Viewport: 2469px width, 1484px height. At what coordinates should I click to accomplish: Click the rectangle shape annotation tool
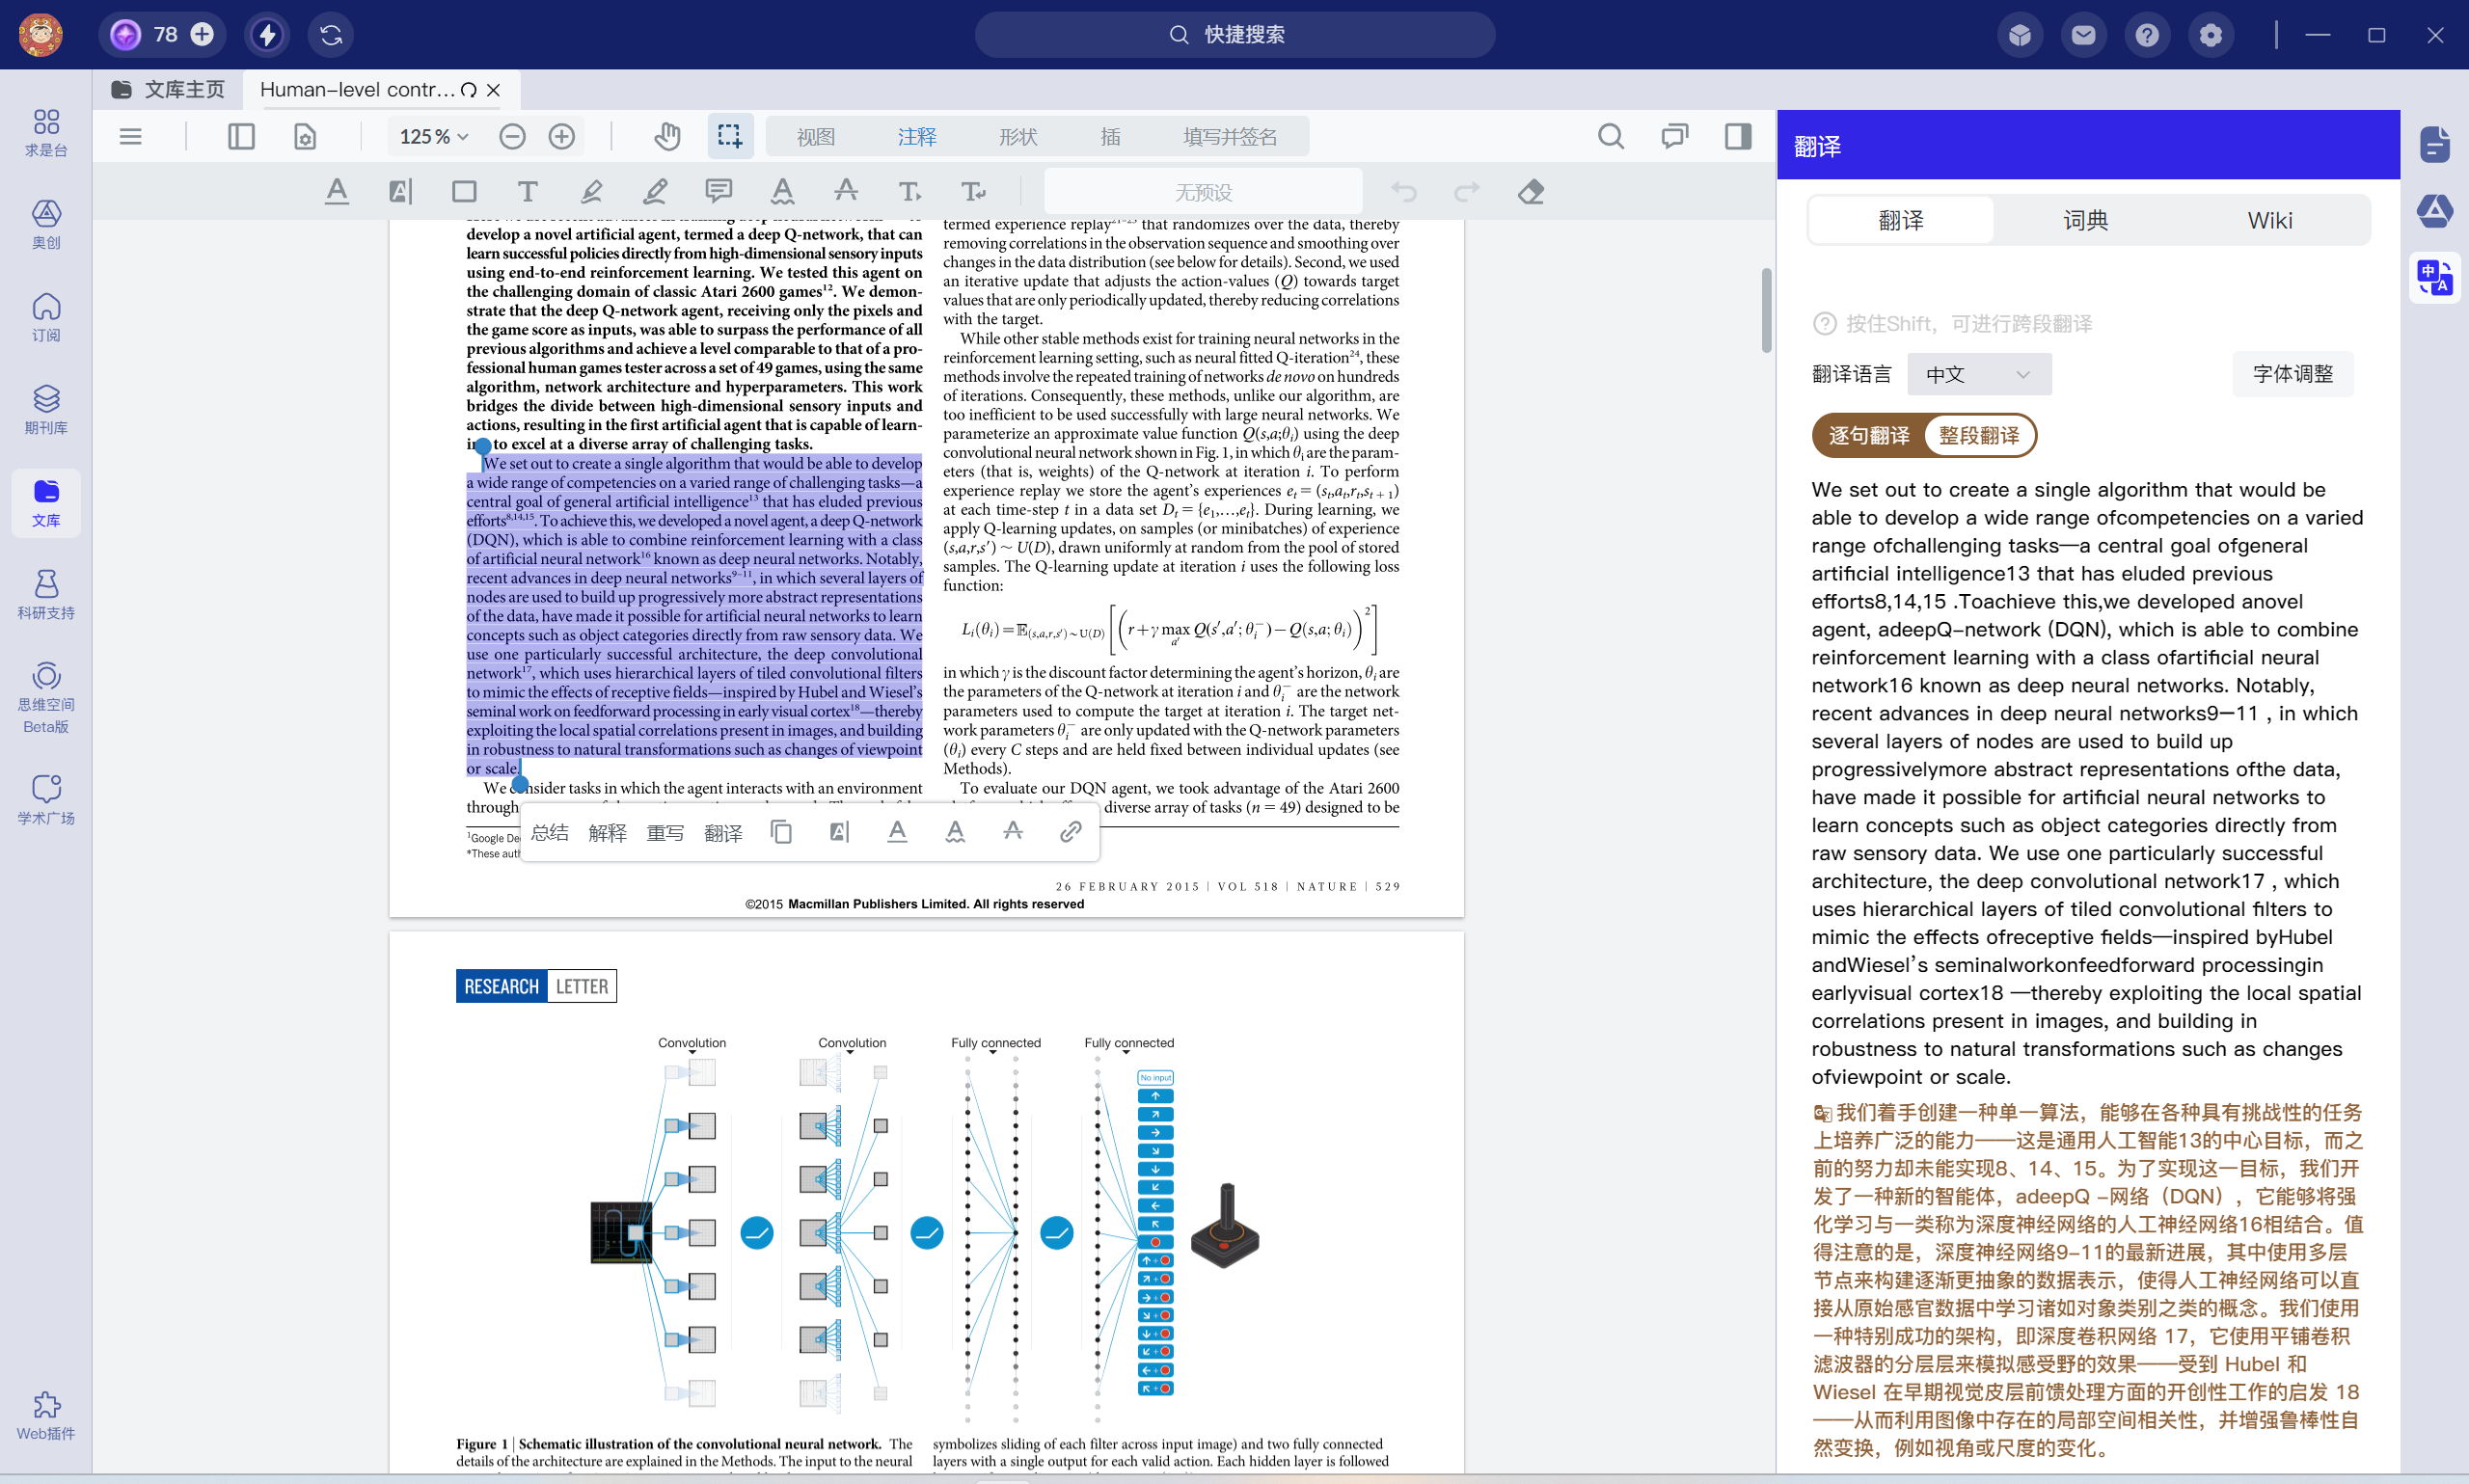click(464, 191)
